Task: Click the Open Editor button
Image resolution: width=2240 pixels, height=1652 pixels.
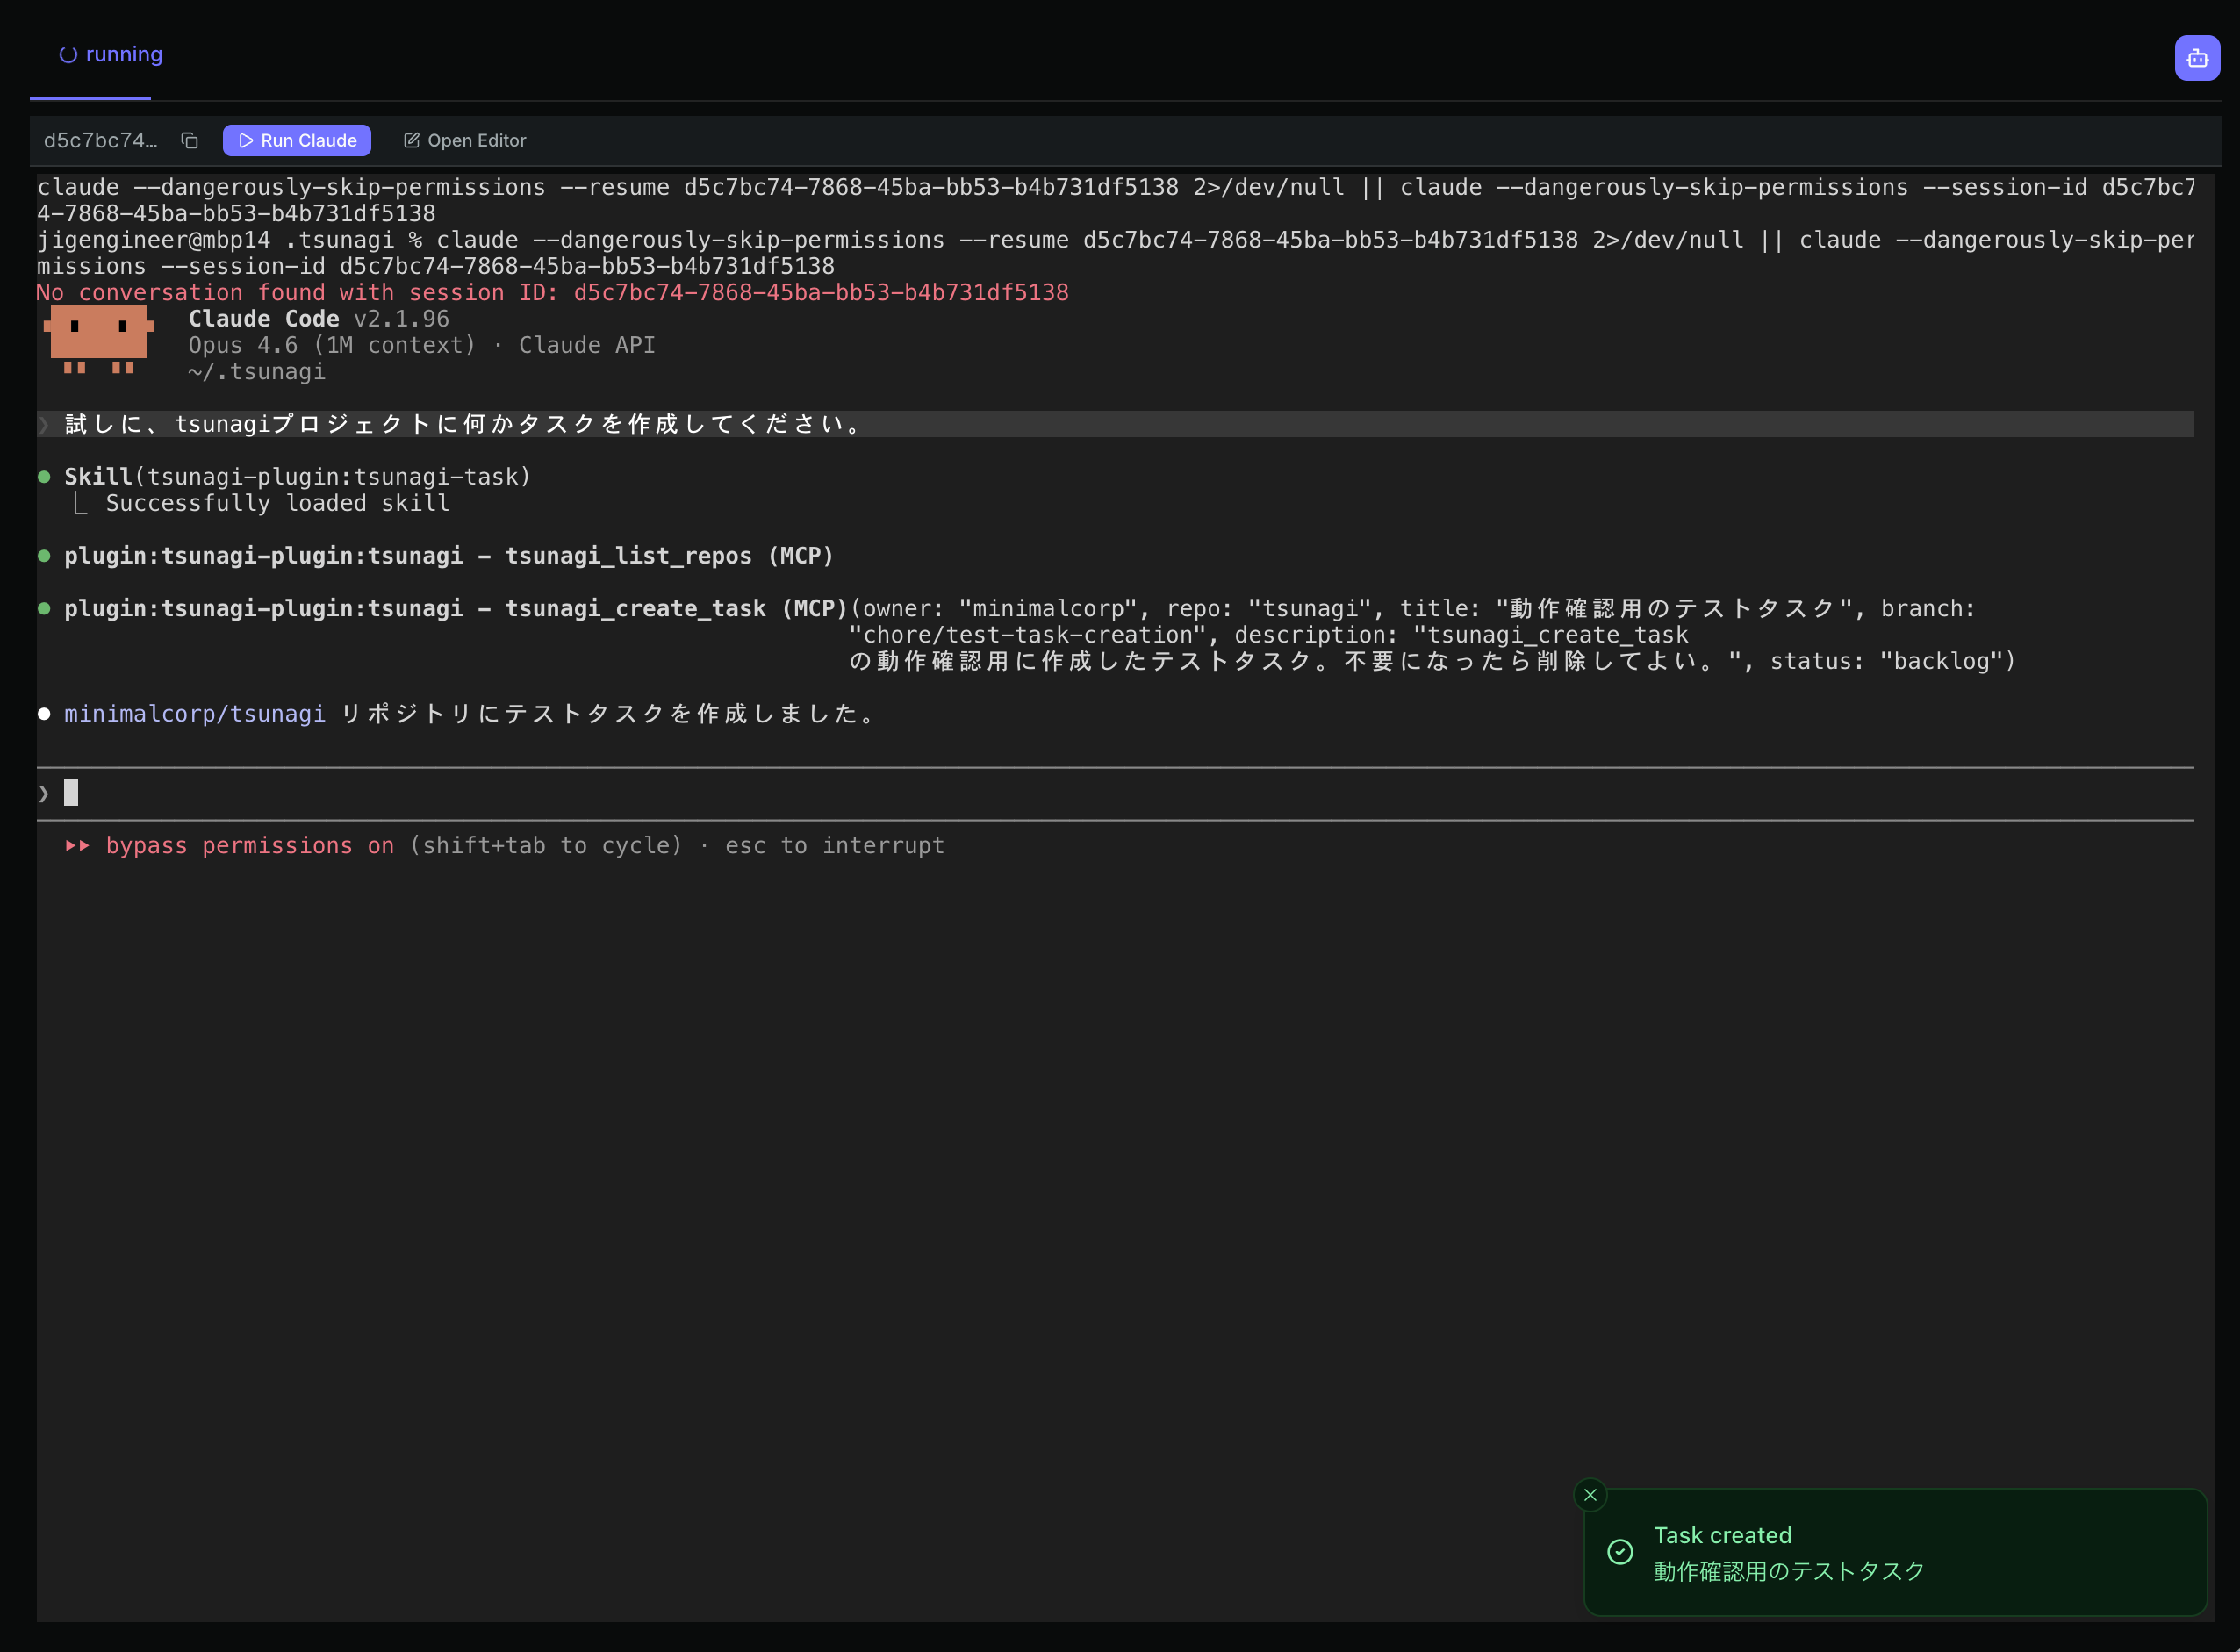Action: [x=465, y=141]
